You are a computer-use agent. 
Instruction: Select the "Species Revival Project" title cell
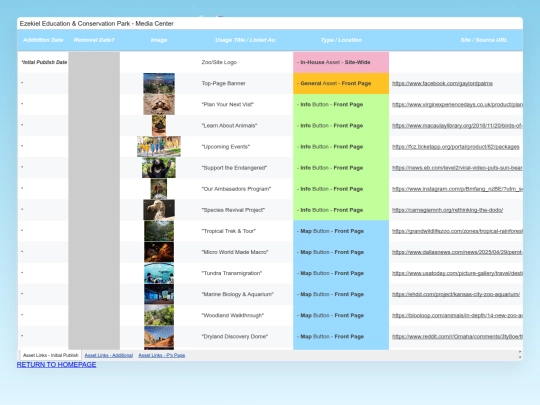(246, 210)
